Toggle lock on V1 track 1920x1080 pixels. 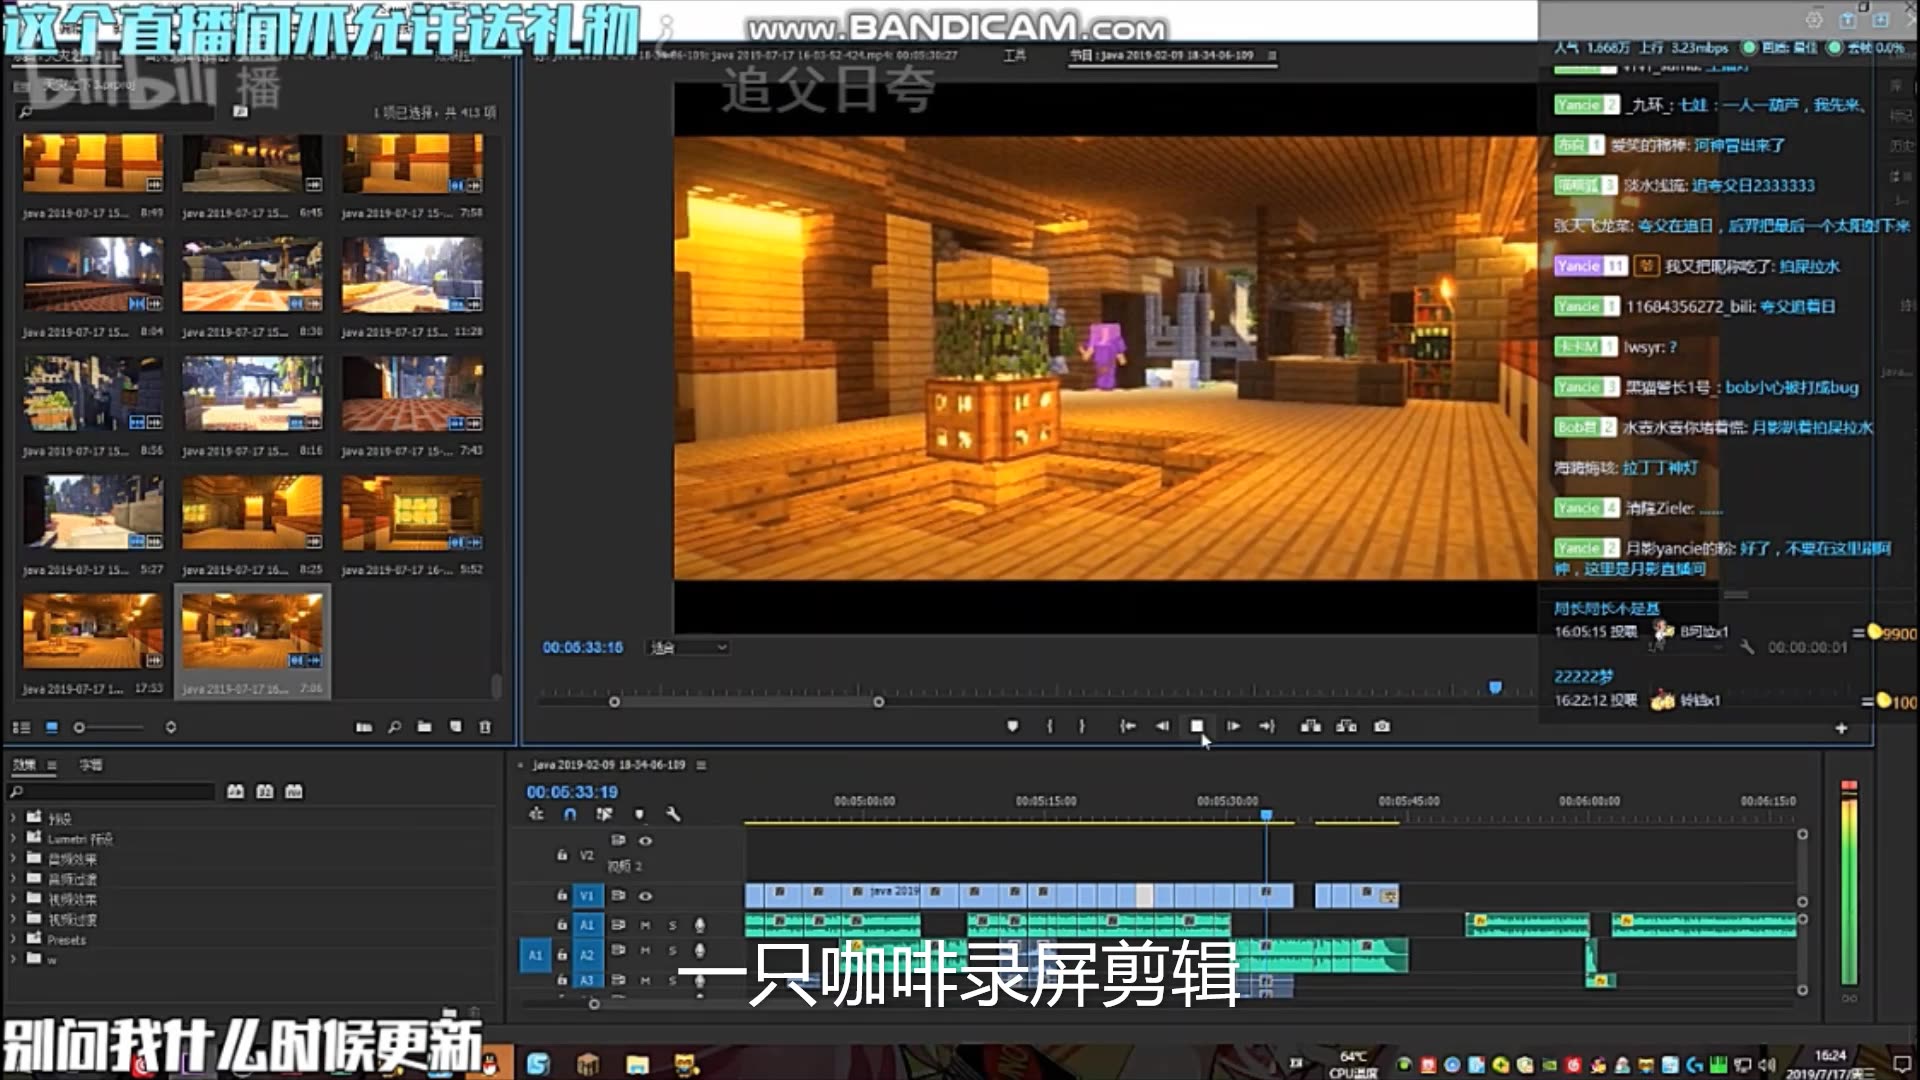[562, 896]
